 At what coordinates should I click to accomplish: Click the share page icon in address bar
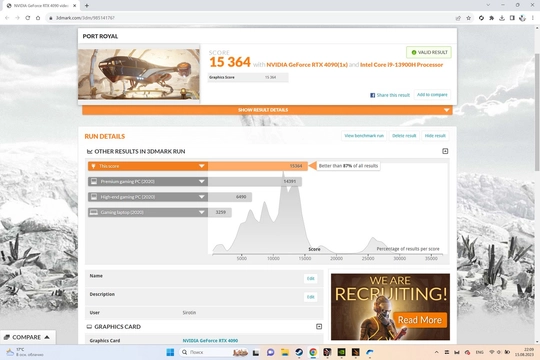(458, 18)
